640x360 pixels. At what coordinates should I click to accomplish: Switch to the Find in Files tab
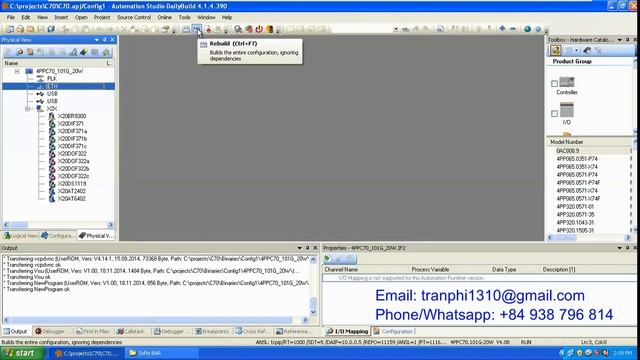[x=93, y=331]
